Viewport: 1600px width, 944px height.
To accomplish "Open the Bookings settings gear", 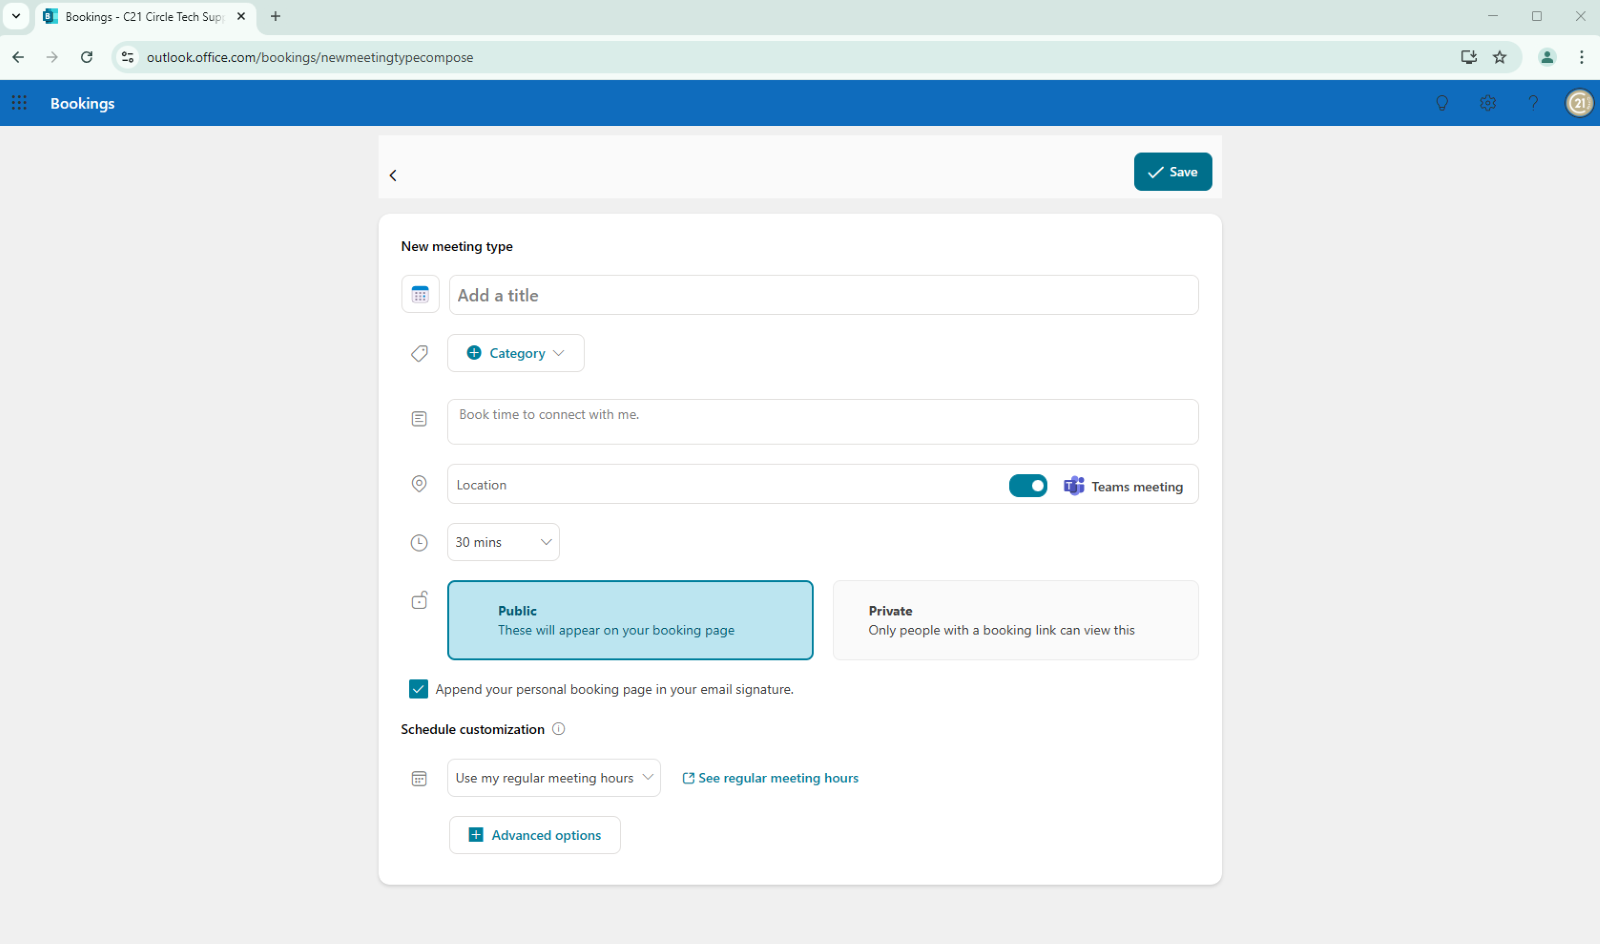I will coord(1488,103).
